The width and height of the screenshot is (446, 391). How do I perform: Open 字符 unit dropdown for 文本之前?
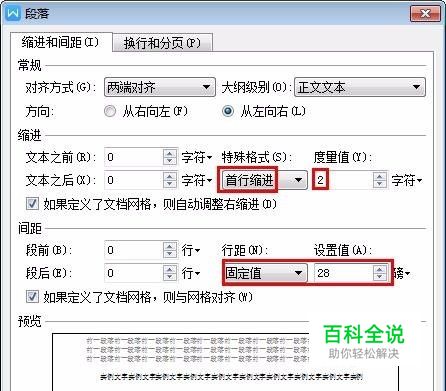196,157
